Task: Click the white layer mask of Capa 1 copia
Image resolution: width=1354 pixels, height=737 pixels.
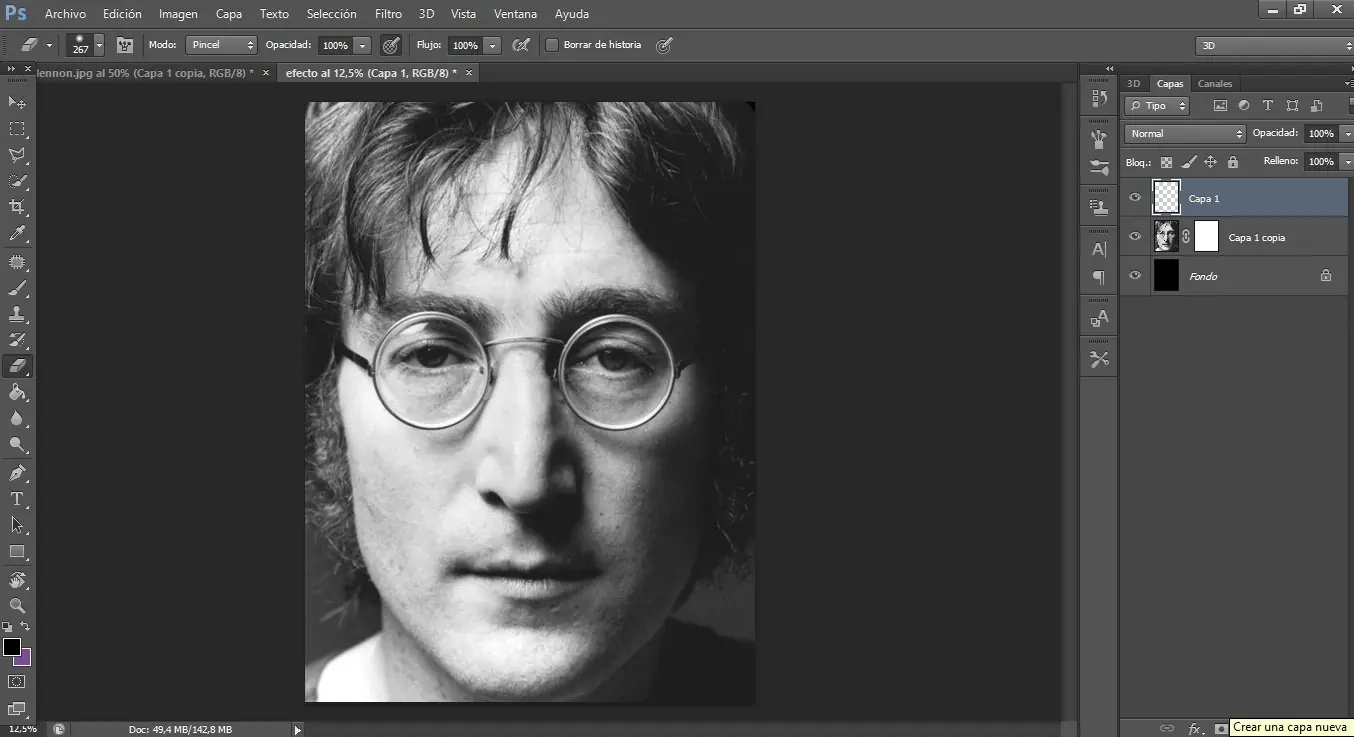Action: click(1206, 236)
